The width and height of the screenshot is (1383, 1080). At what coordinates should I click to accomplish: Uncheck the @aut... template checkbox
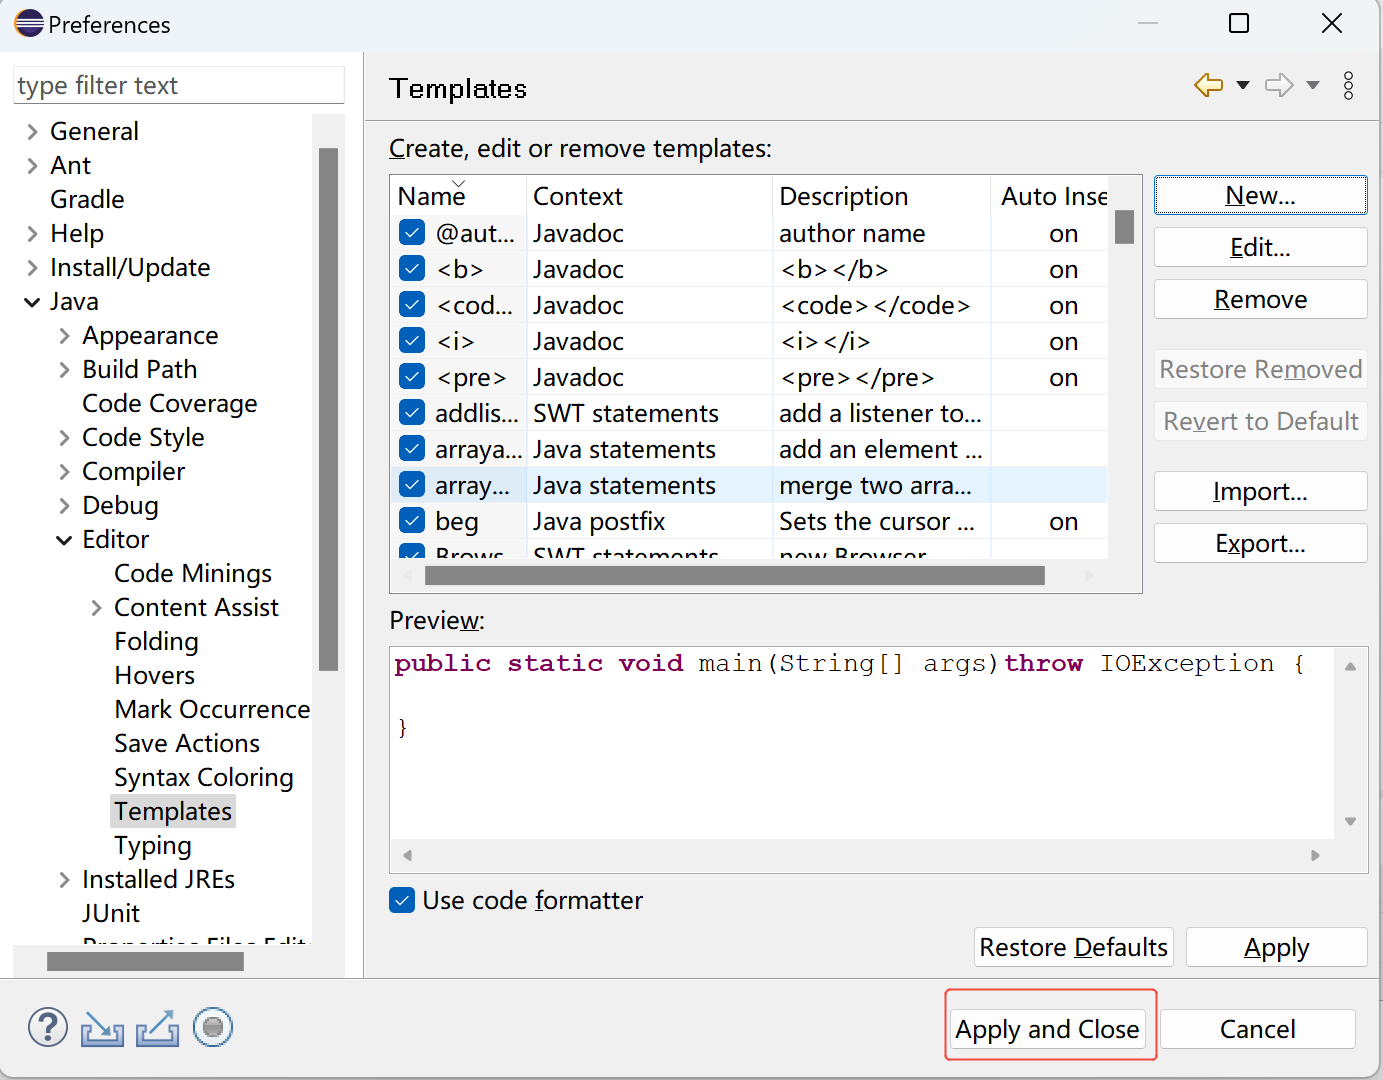point(412,233)
